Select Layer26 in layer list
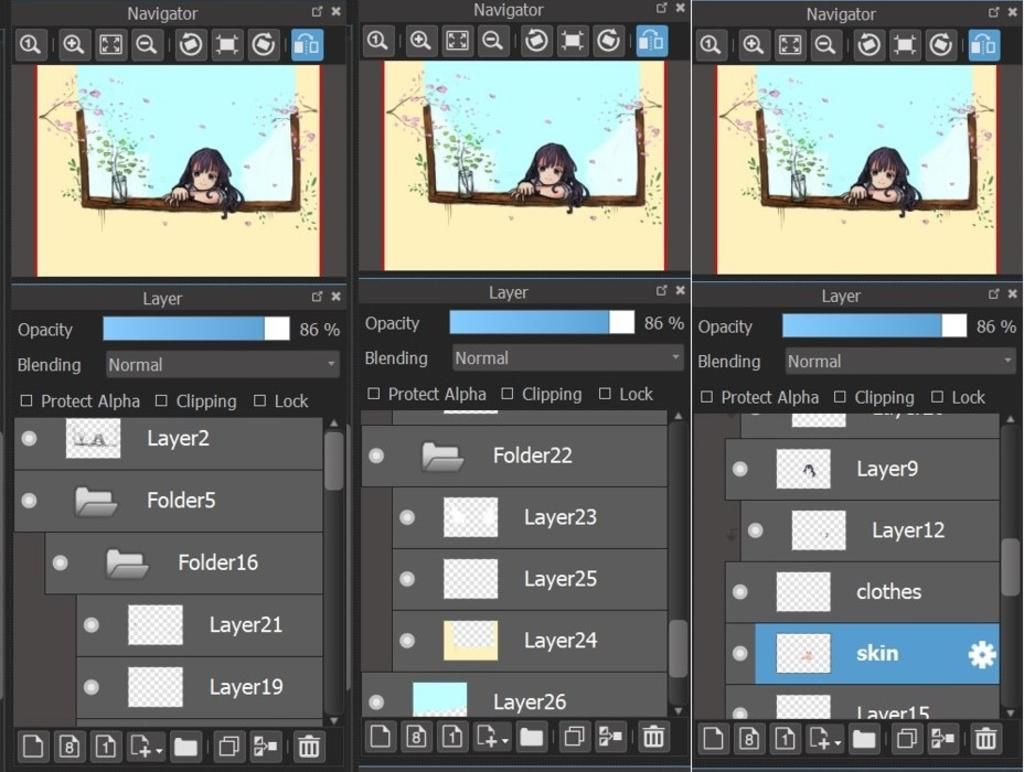This screenshot has width=1024, height=772. [x=514, y=695]
